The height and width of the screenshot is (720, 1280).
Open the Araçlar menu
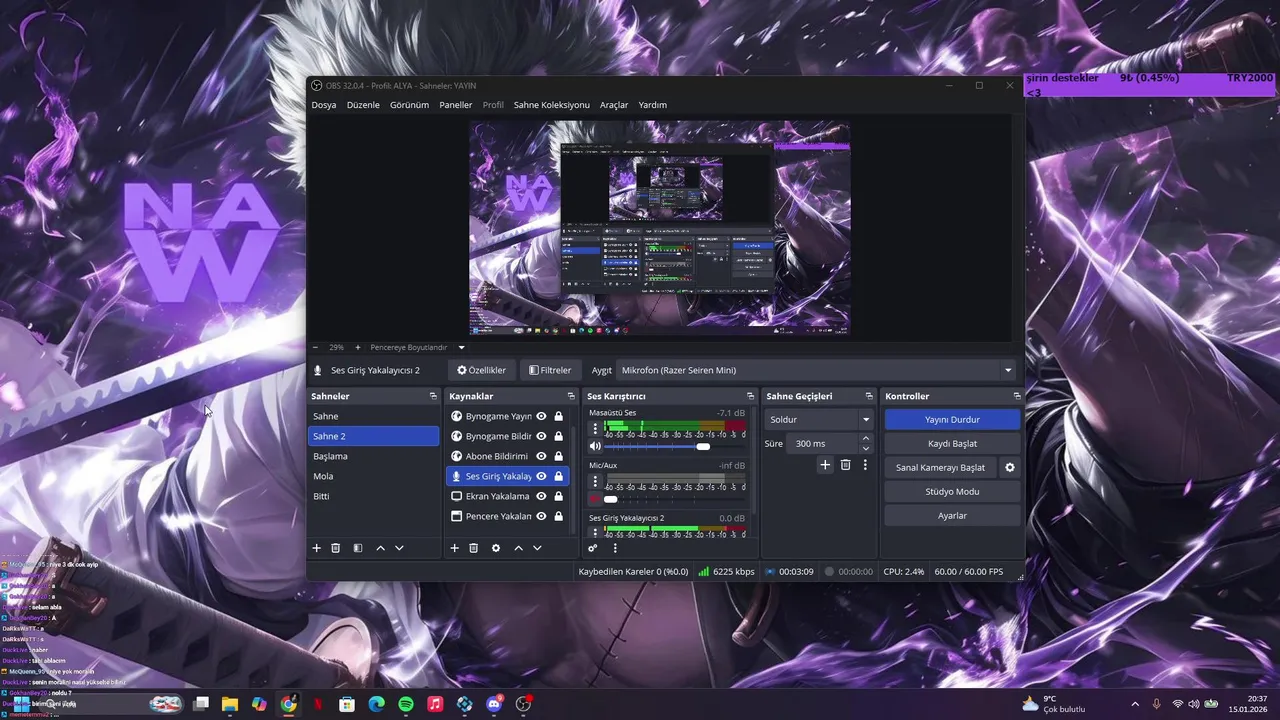click(613, 105)
